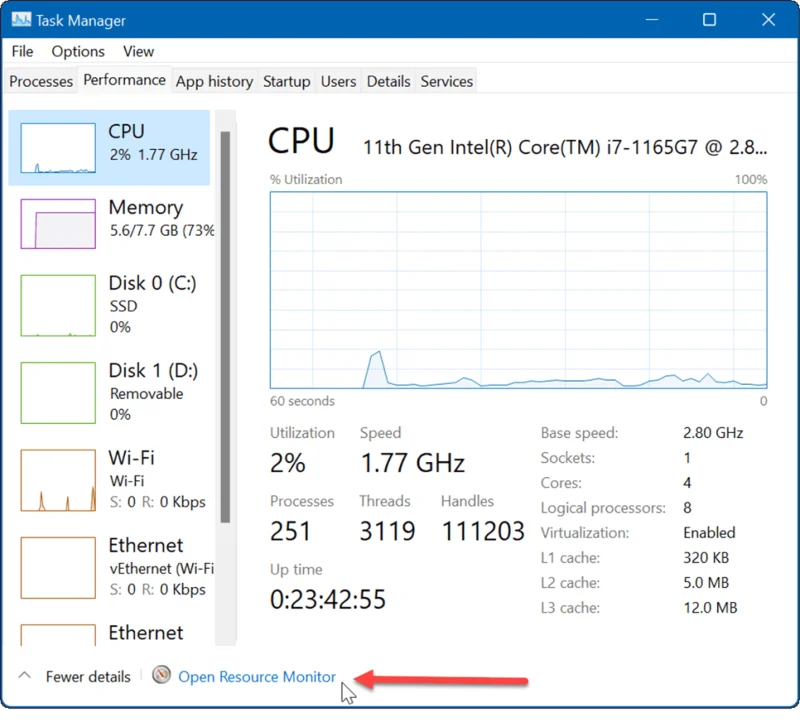Click the Wi-Fi S: 0 R: 0 Kbps text
The width and height of the screenshot is (800, 722).
[x=158, y=502]
